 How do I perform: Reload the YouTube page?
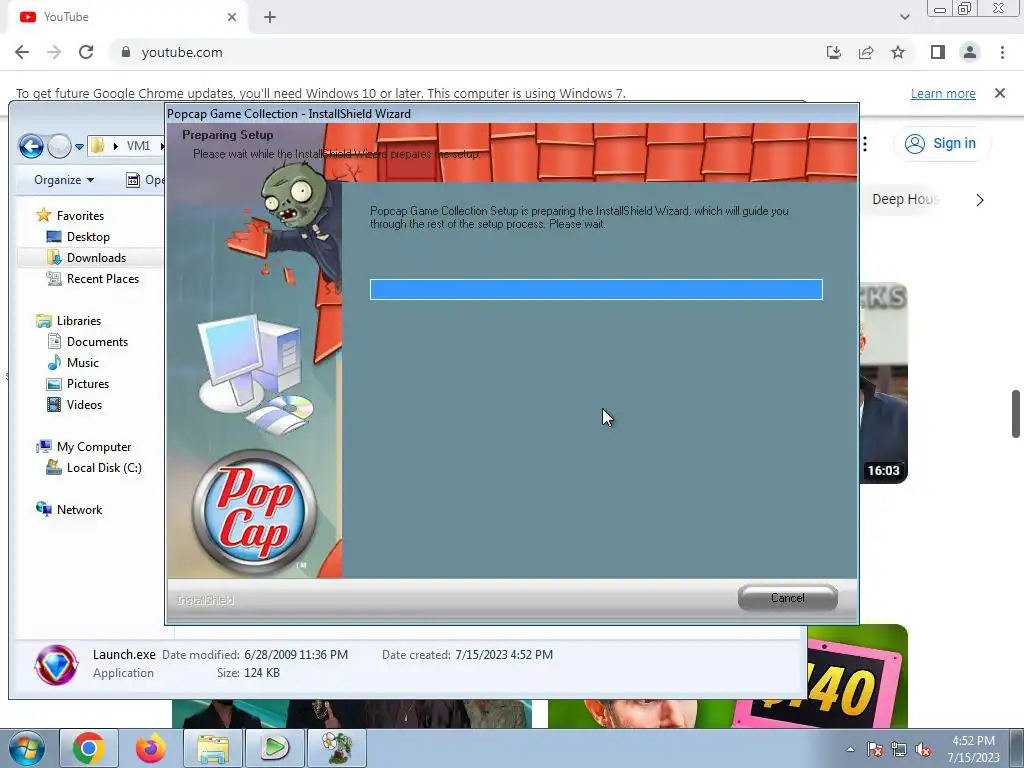point(86,52)
